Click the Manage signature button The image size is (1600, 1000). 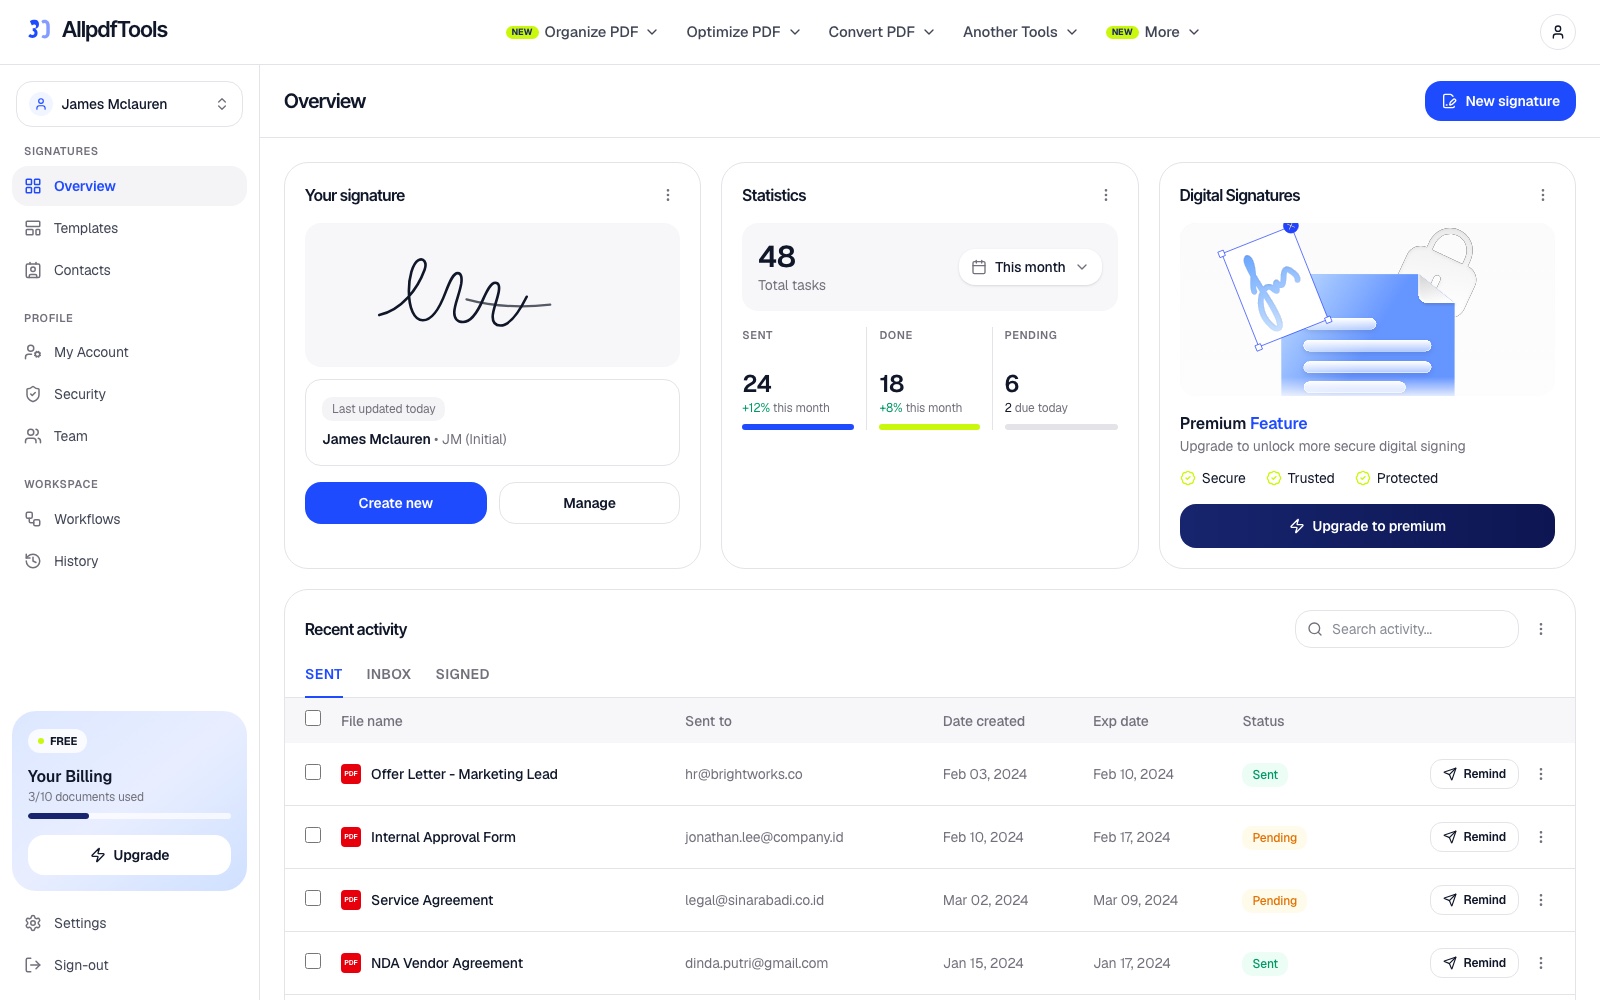coord(589,503)
